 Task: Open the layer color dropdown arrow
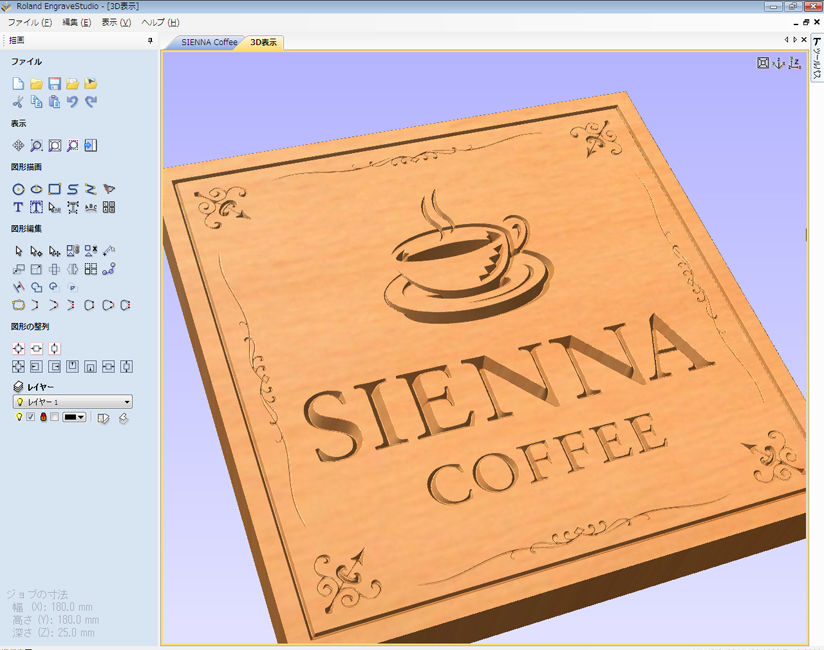pos(81,417)
